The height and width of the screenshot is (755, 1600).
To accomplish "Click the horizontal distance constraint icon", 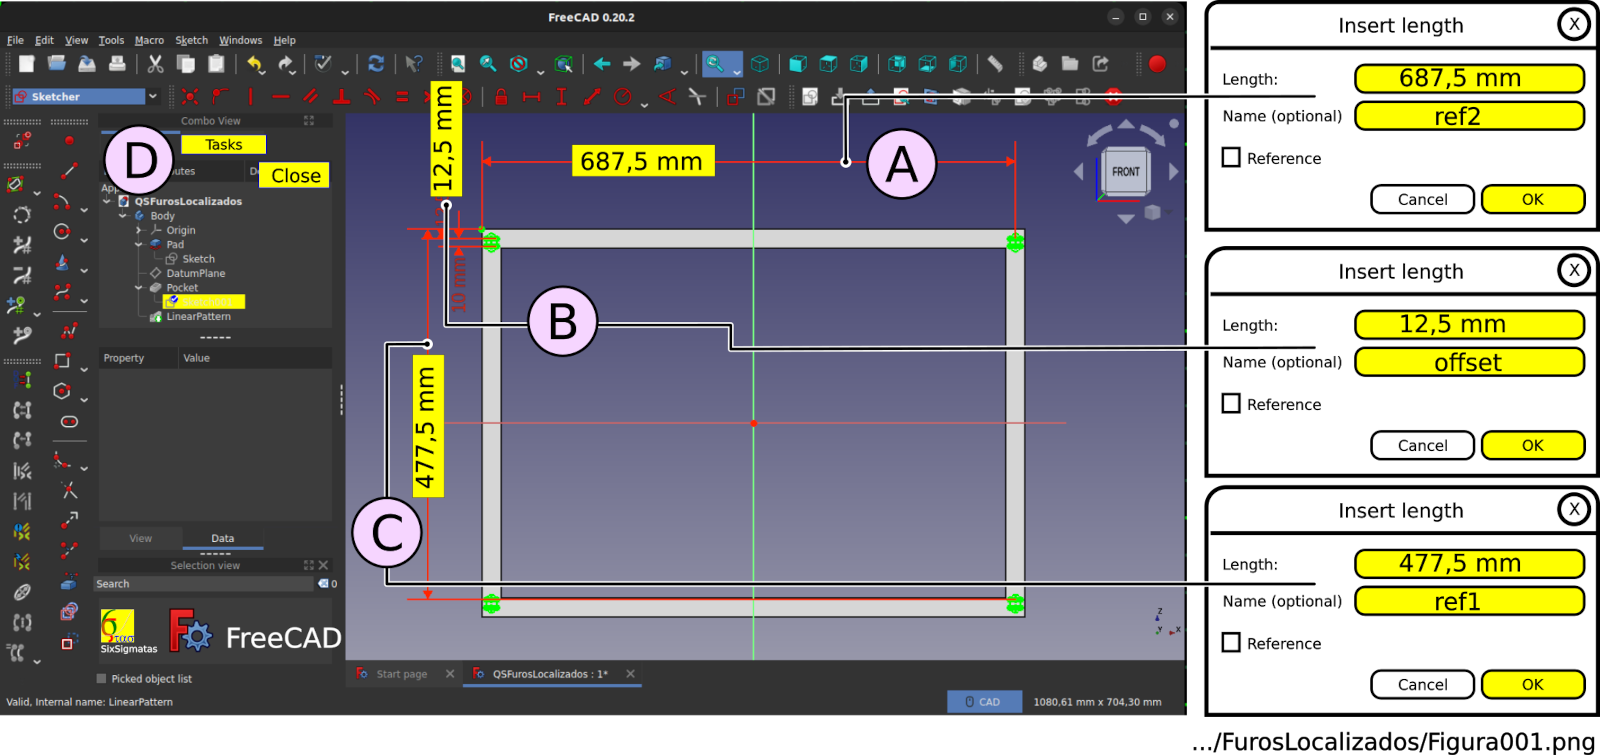I will coord(531,97).
